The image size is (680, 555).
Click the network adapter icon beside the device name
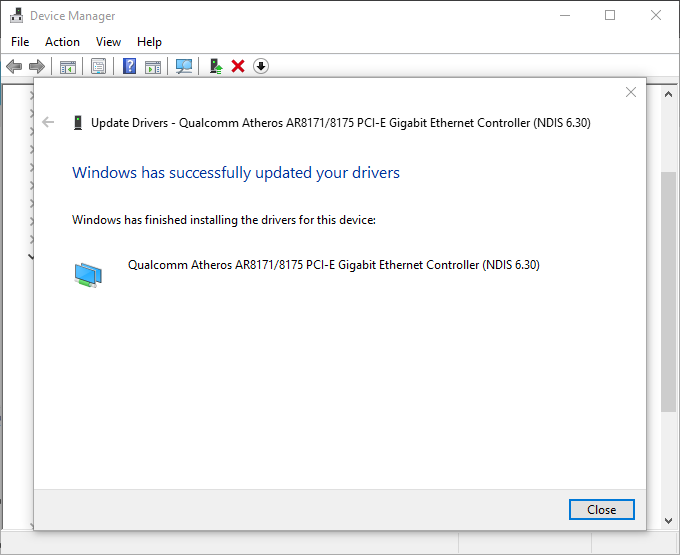88,275
